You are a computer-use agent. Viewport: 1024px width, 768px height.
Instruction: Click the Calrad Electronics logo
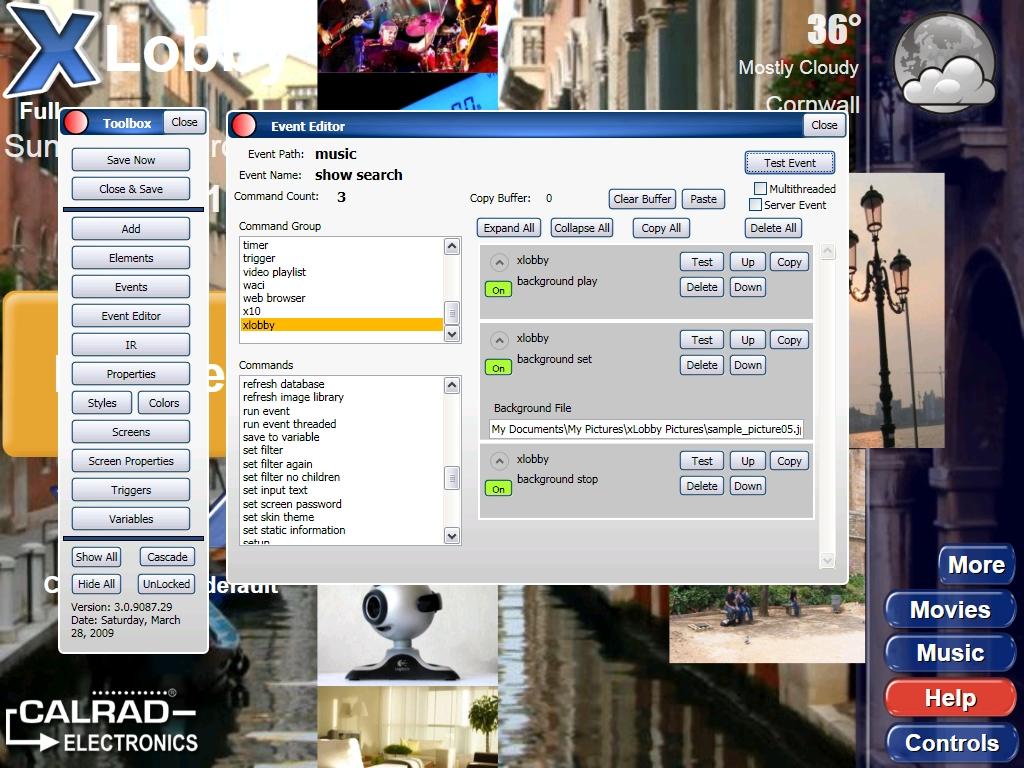point(101,722)
